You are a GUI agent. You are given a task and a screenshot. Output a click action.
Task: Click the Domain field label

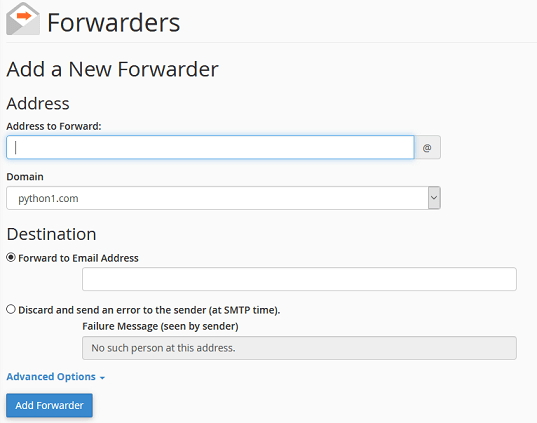tap(25, 177)
